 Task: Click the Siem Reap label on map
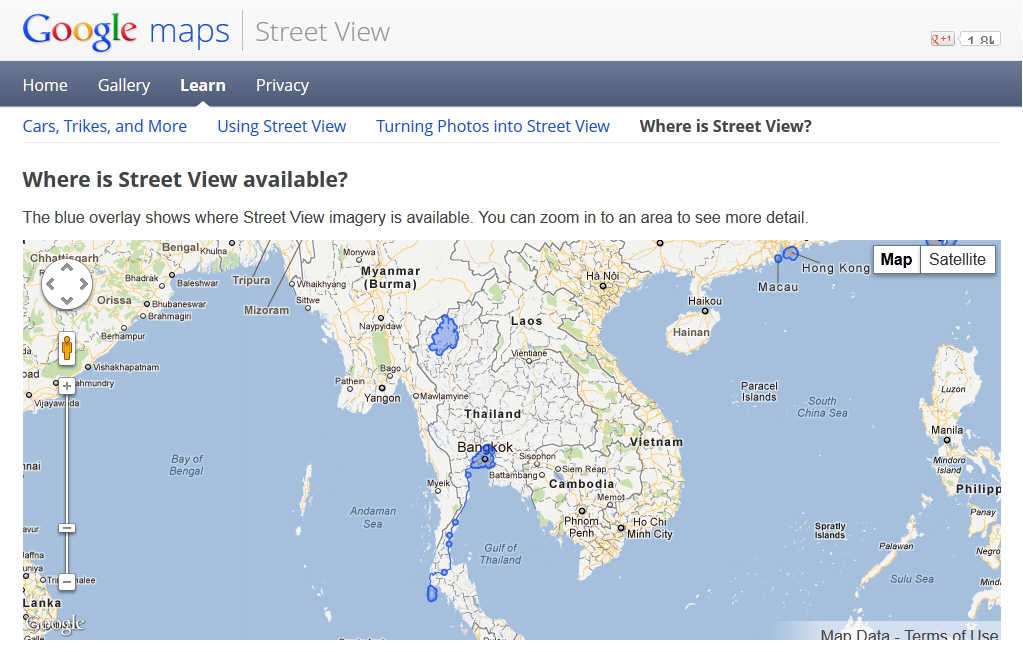tap(585, 469)
